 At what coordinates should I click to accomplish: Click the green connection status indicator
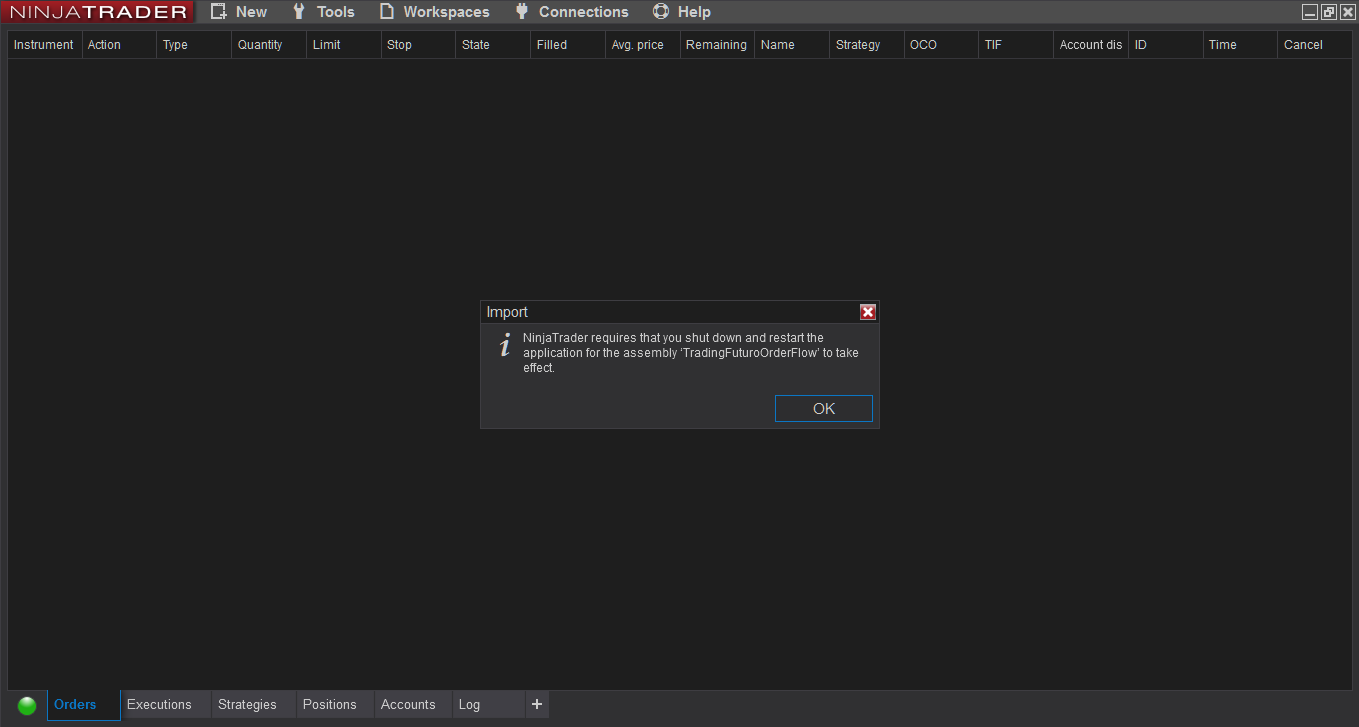[27, 705]
